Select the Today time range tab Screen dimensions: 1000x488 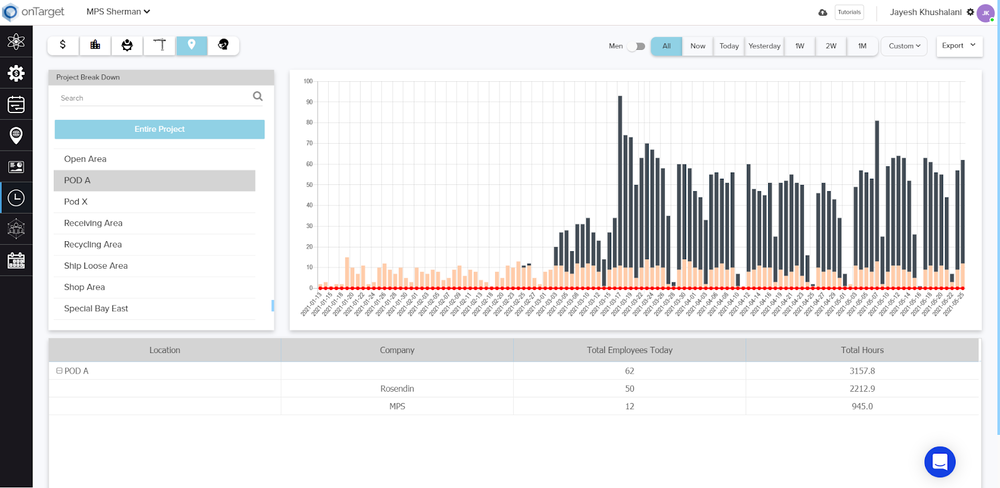(x=729, y=46)
